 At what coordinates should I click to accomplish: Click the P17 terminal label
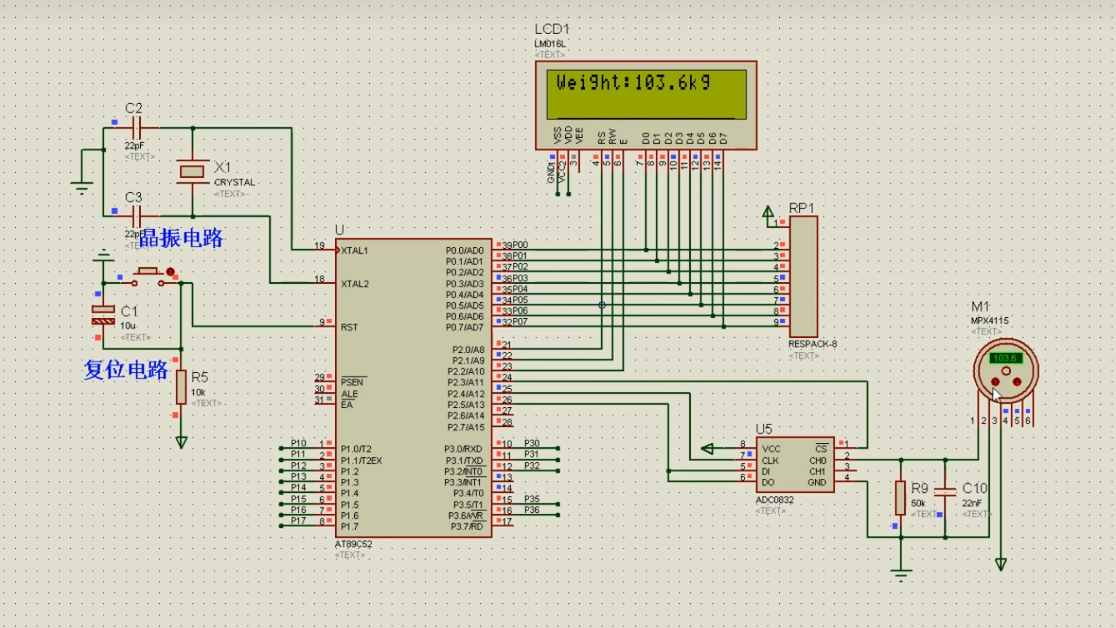tap(298, 520)
